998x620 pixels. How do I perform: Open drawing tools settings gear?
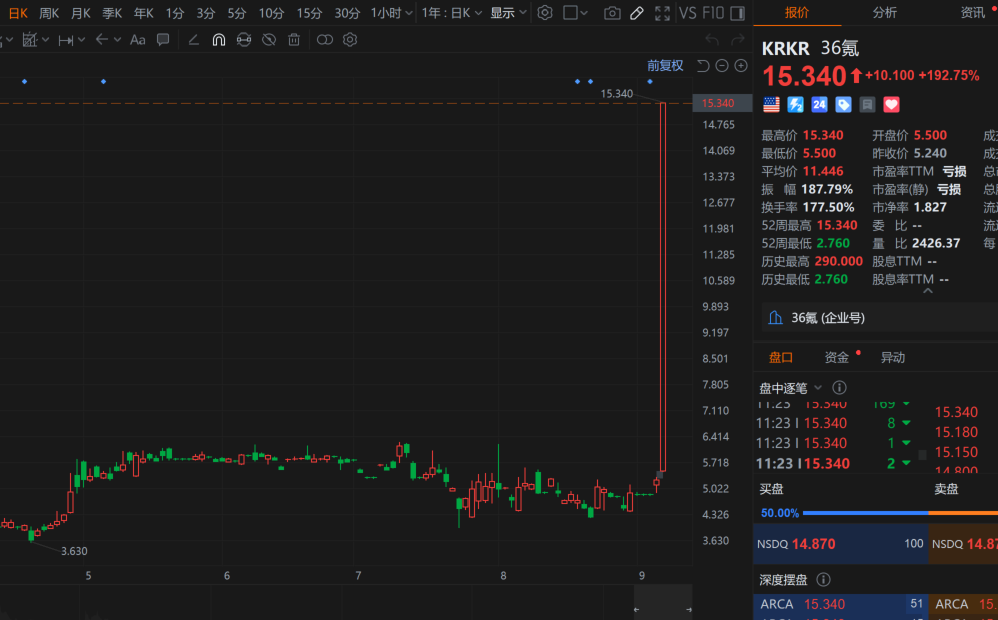[x=350, y=39]
